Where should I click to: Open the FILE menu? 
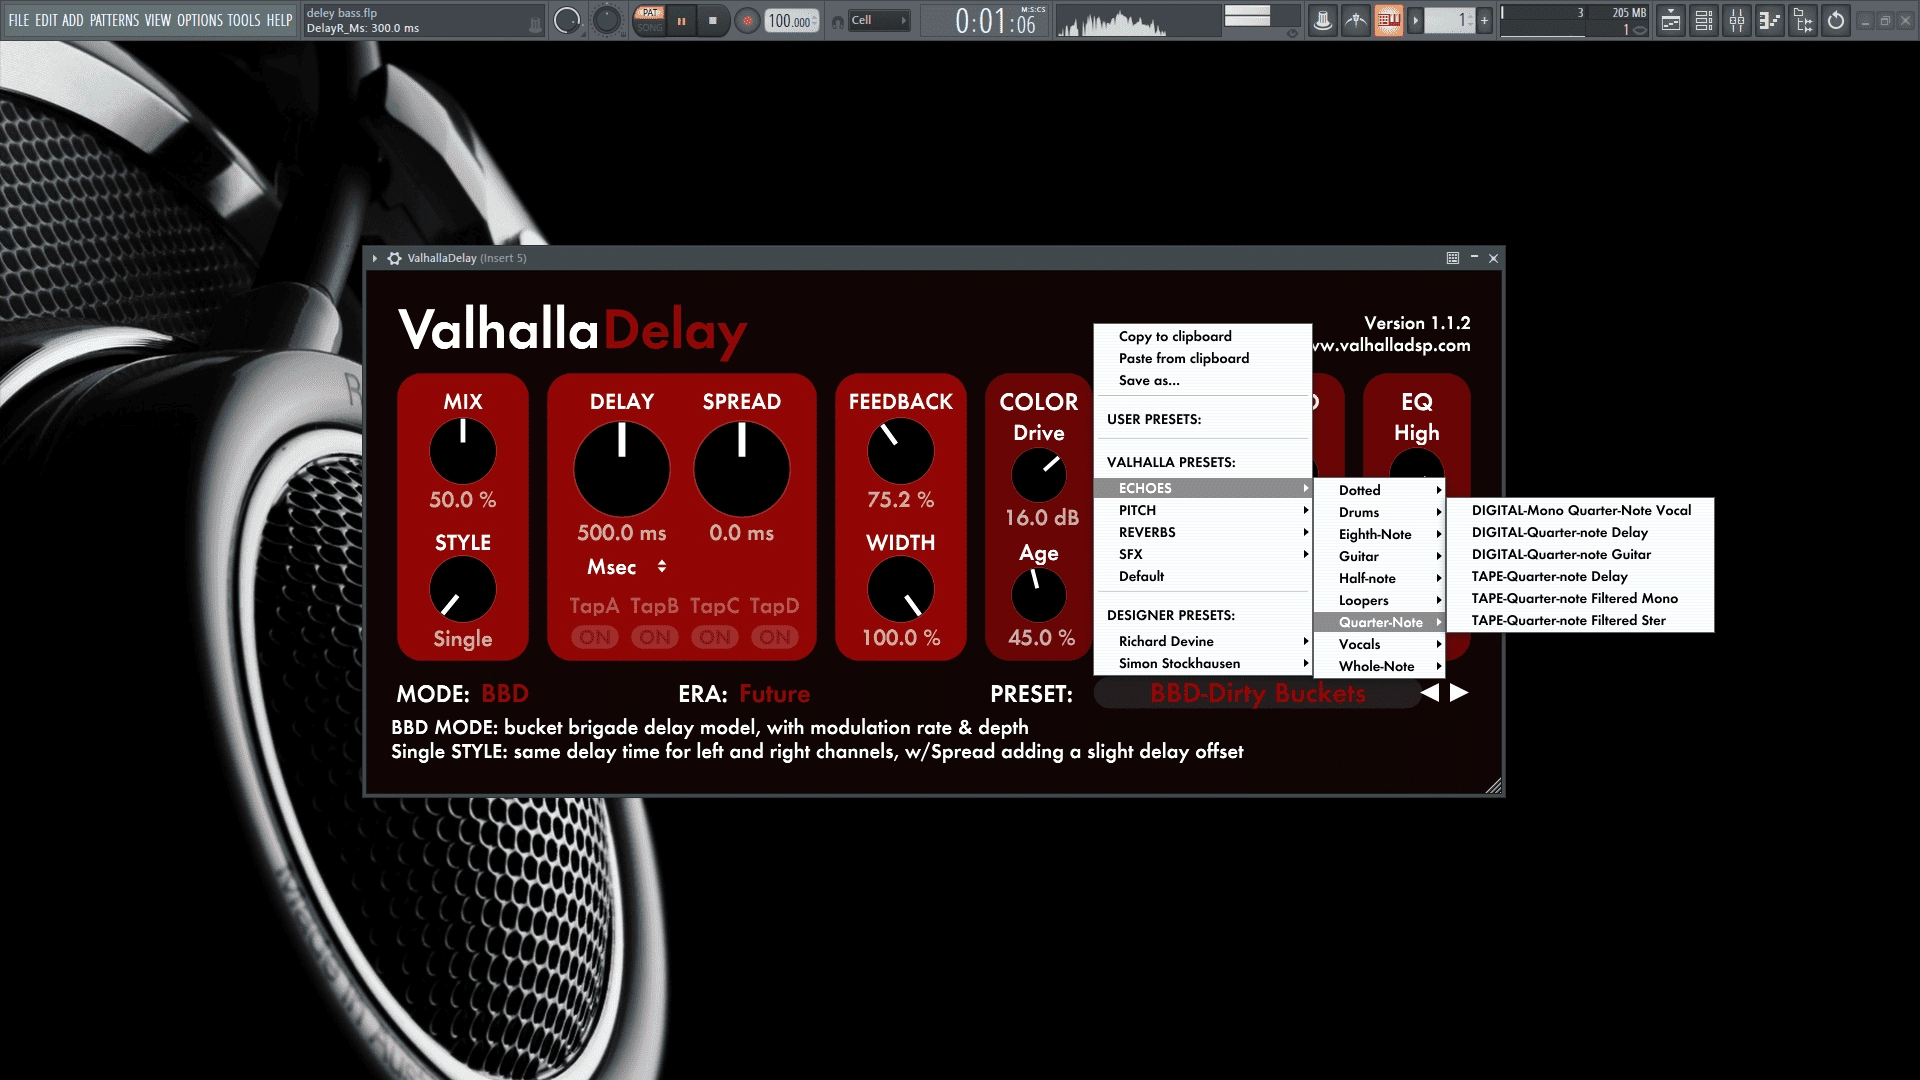pyautogui.click(x=19, y=20)
